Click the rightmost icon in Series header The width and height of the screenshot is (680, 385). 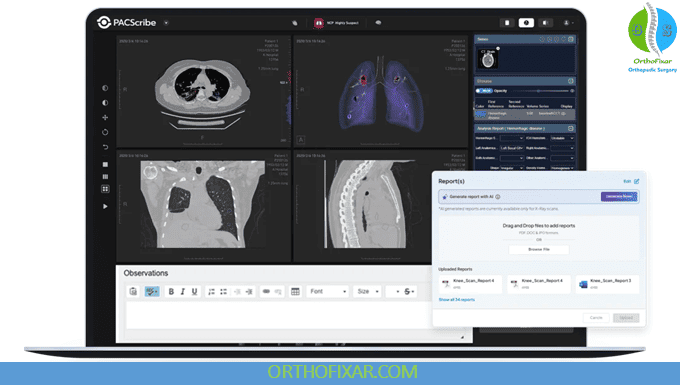point(571,39)
